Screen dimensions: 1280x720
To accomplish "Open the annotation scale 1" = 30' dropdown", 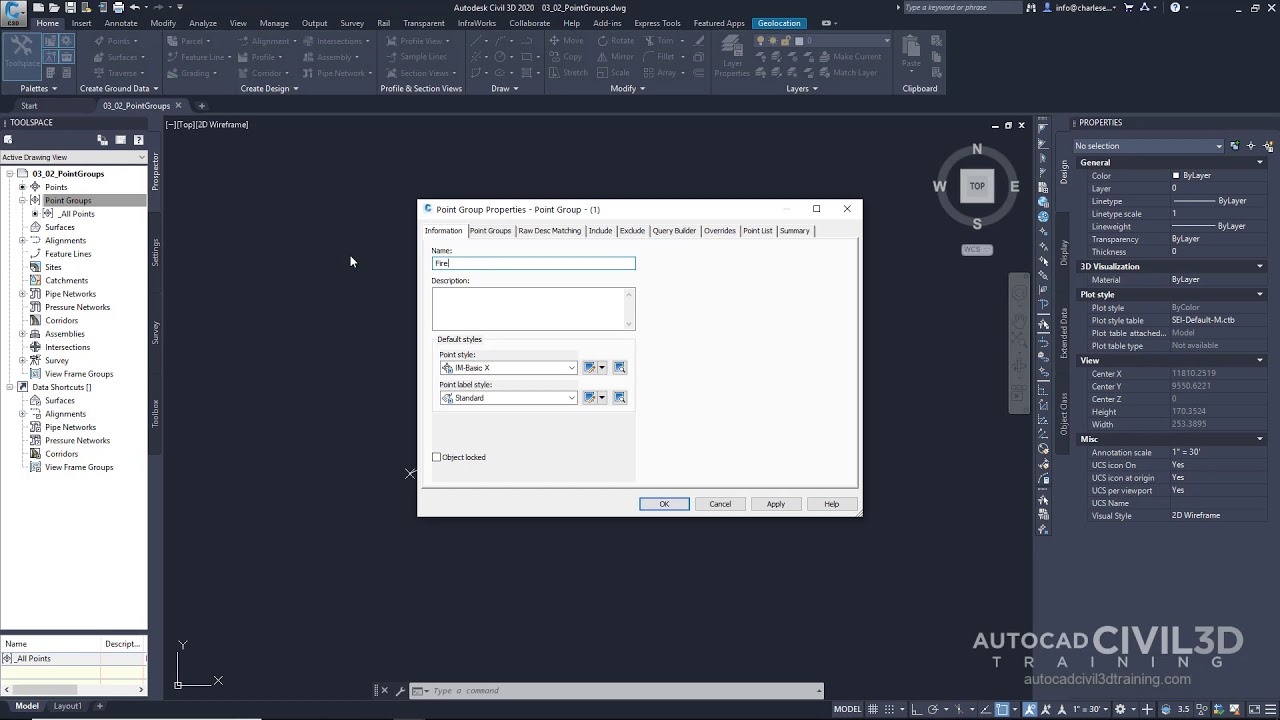I will click(x=1089, y=709).
